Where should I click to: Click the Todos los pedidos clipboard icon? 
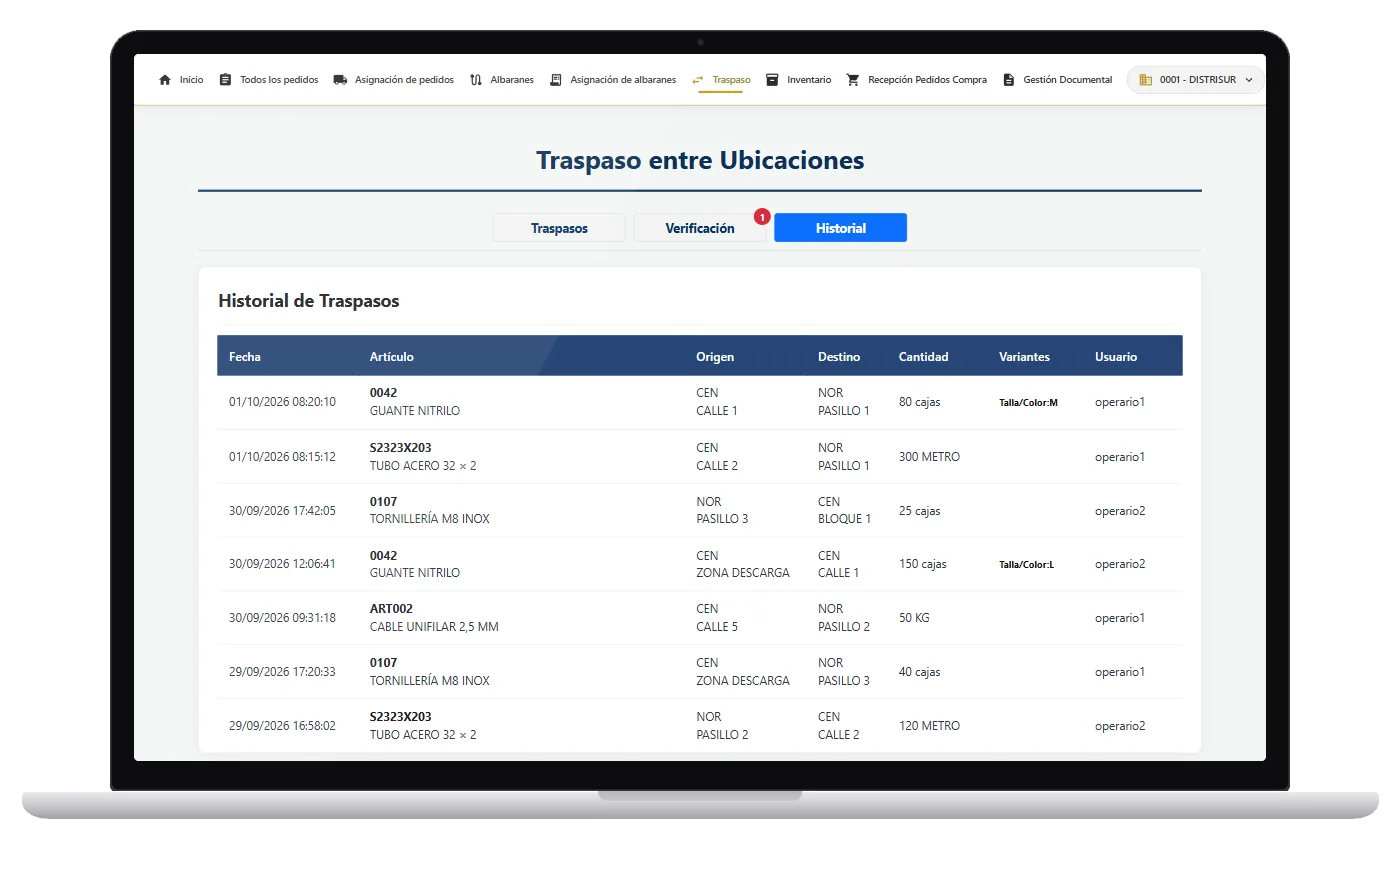point(225,80)
